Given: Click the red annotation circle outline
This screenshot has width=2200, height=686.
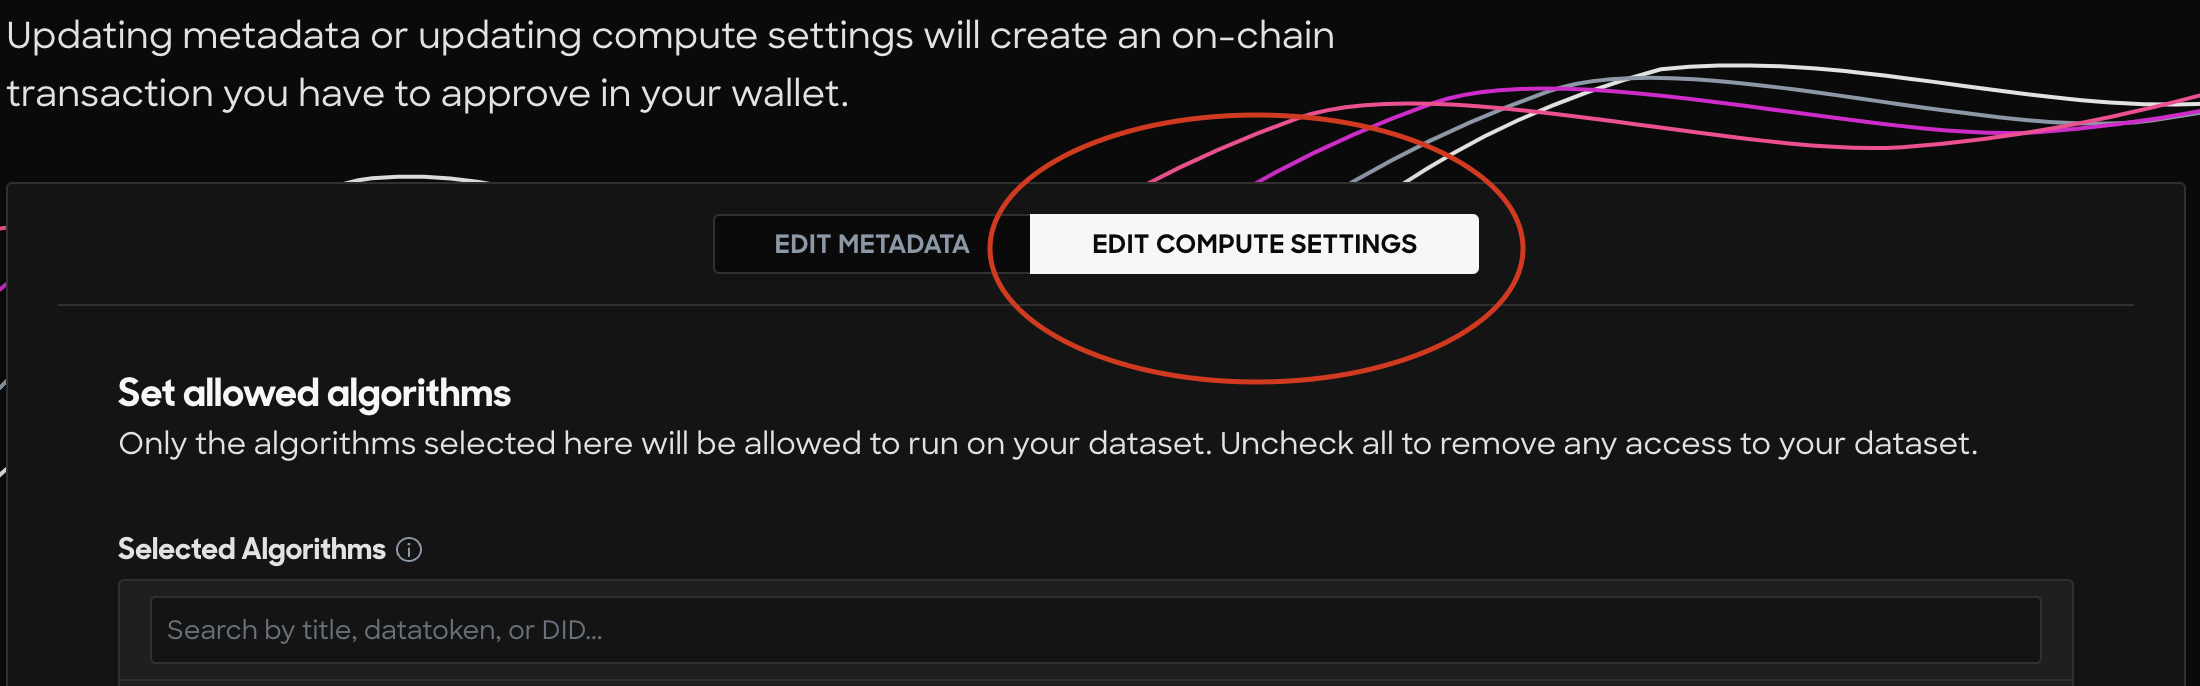Looking at the screenshot, I should (x=1256, y=381).
